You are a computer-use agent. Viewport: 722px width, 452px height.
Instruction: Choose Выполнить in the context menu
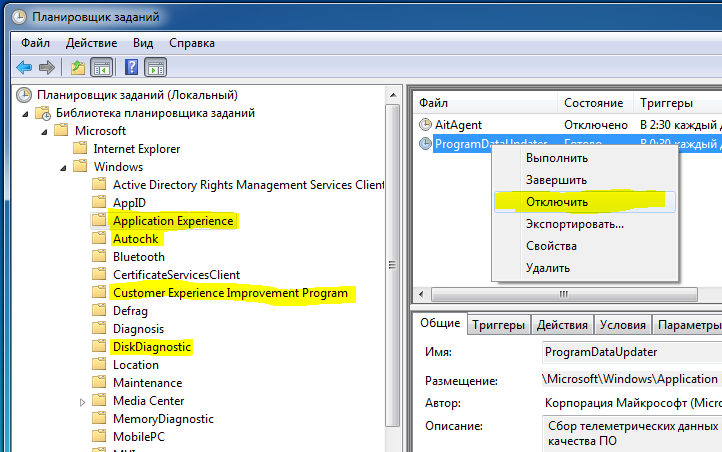pos(585,158)
